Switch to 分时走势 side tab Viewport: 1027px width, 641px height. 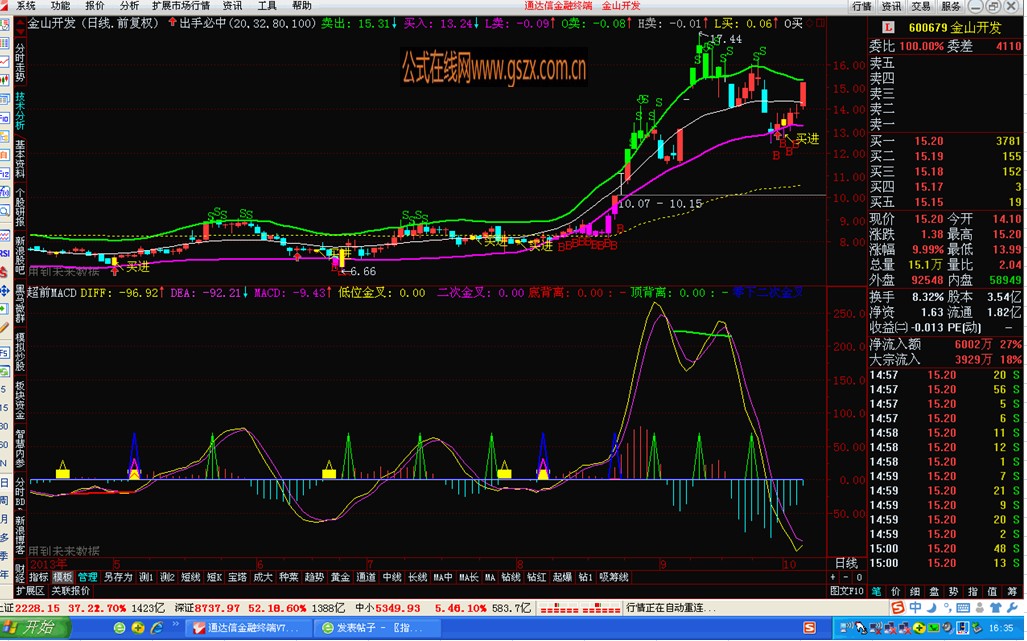point(20,63)
